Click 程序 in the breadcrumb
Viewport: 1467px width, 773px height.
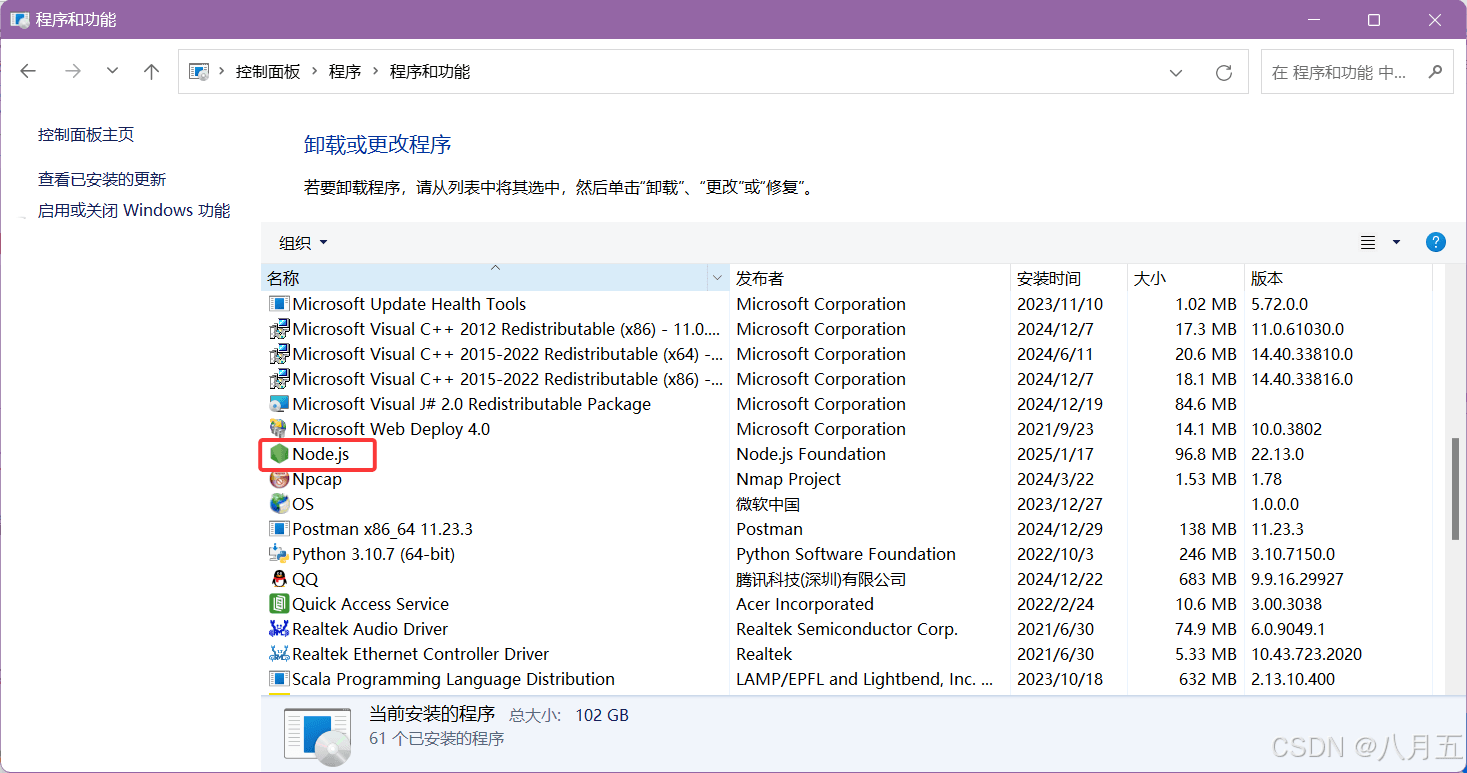coord(345,72)
